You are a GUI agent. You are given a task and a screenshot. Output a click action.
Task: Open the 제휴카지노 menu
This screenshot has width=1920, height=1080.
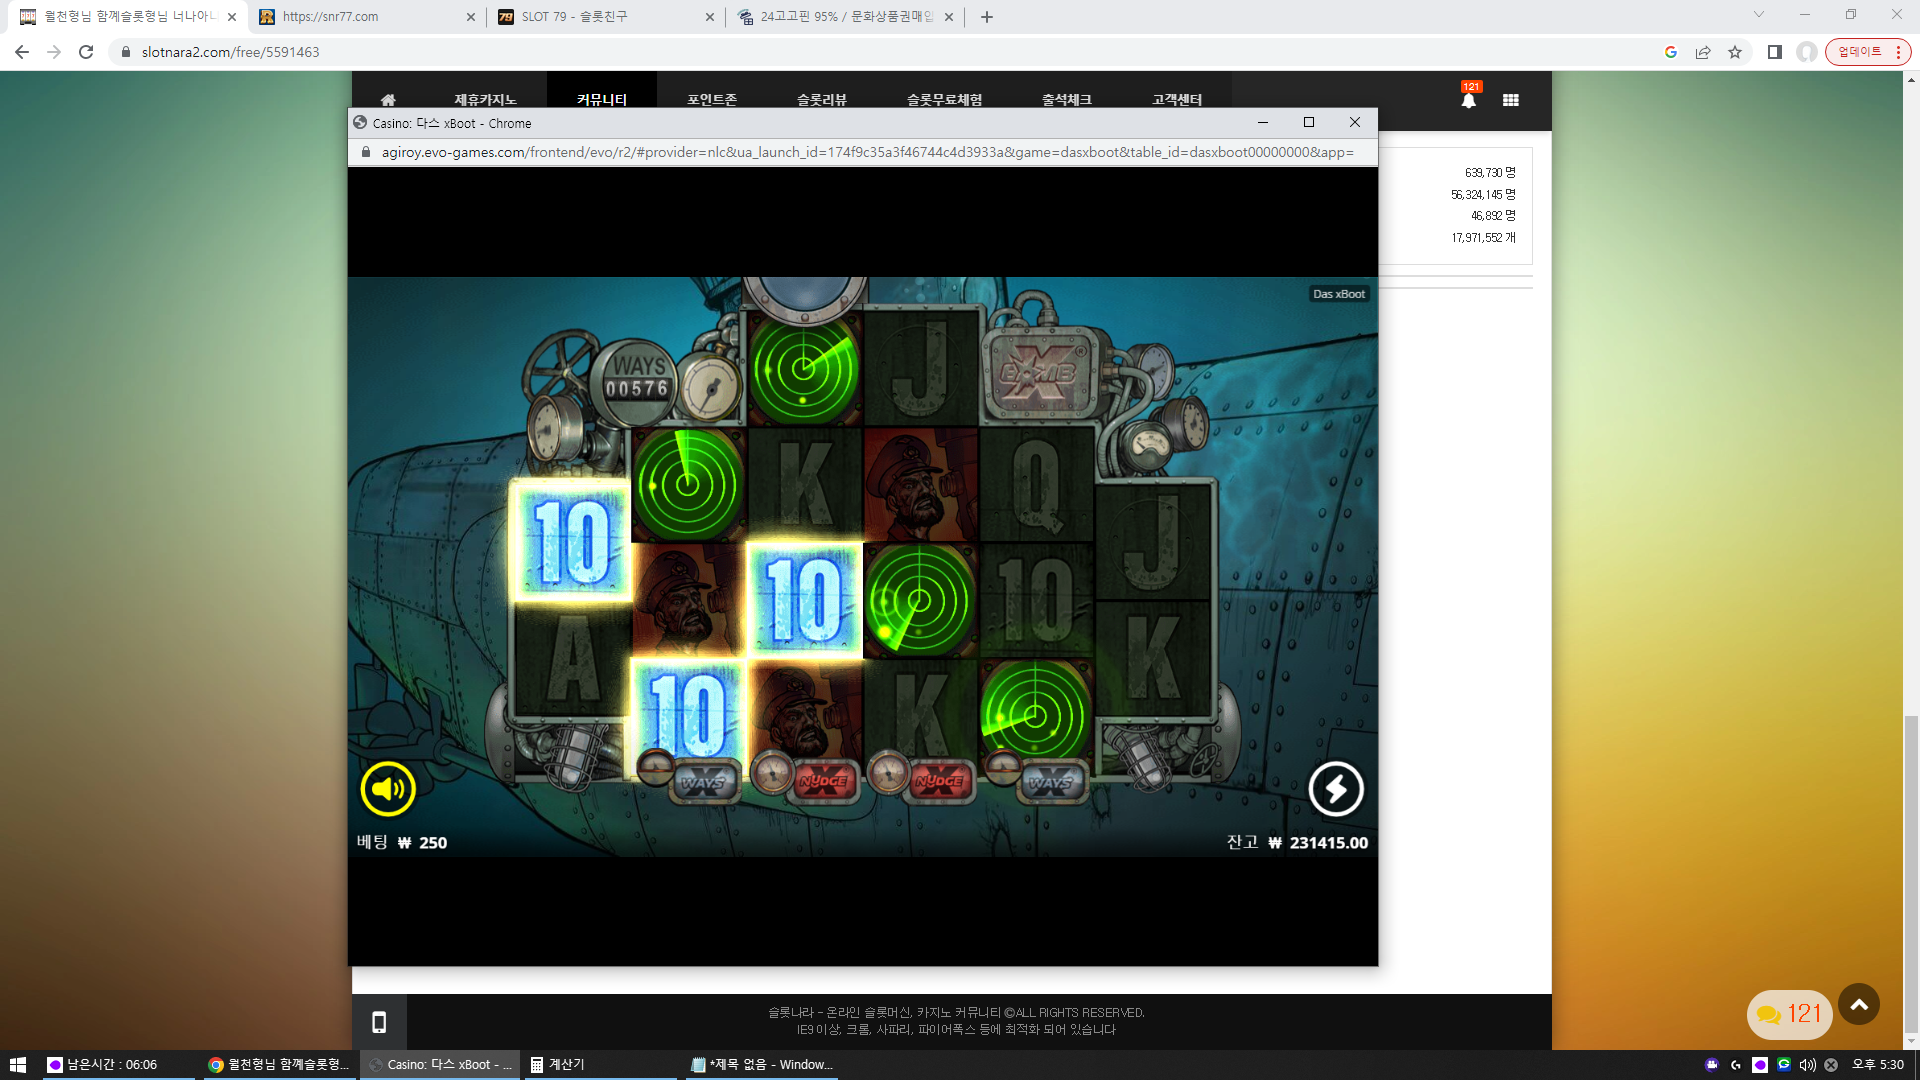485,99
